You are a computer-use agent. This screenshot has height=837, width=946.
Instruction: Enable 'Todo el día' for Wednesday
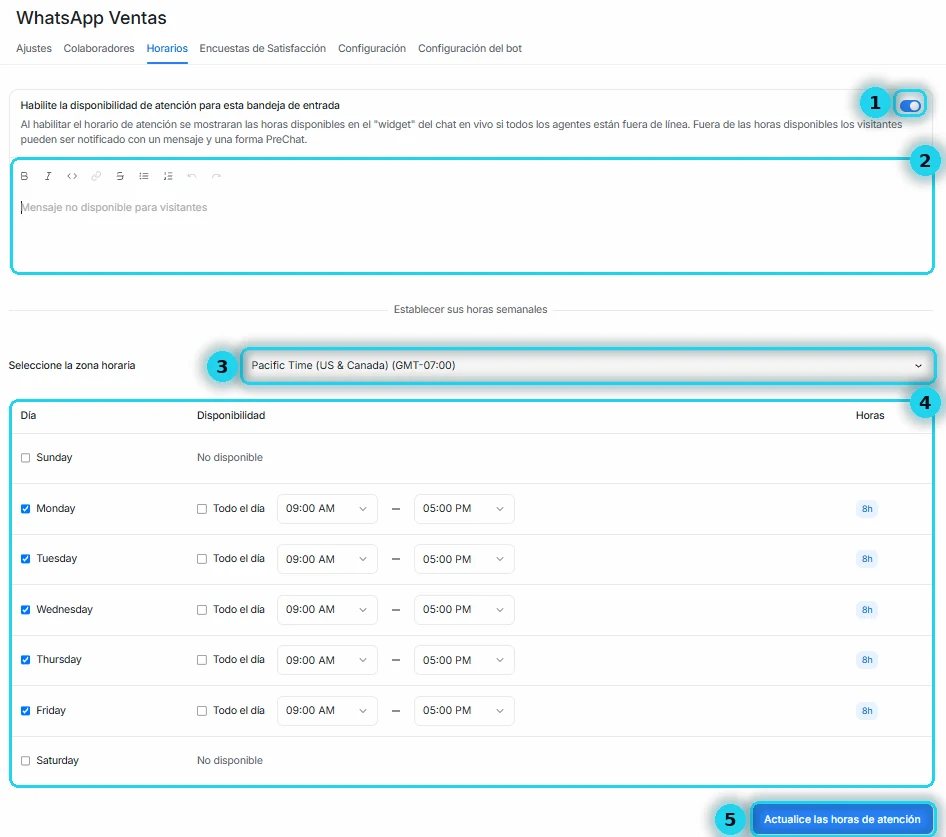pyautogui.click(x=202, y=610)
